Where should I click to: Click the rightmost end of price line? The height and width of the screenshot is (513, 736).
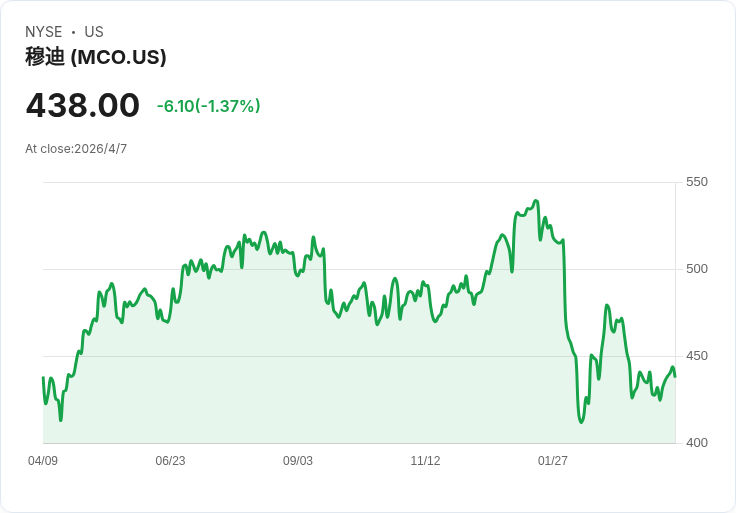point(675,376)
